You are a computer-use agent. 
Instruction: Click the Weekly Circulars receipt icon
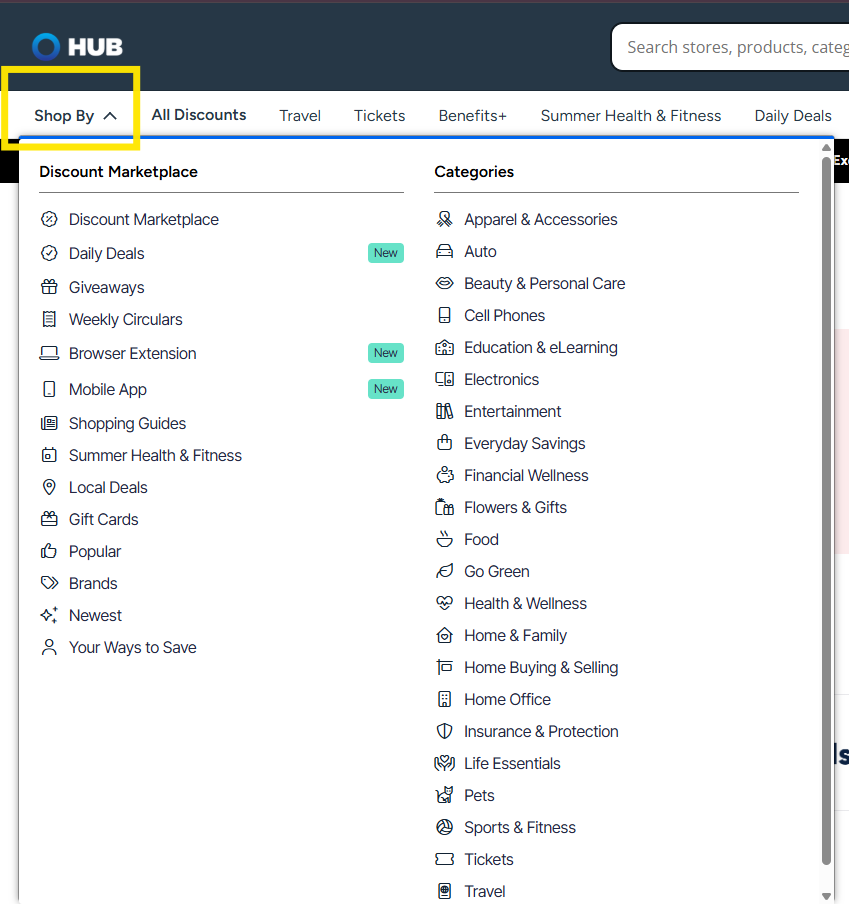click(50, 319)
